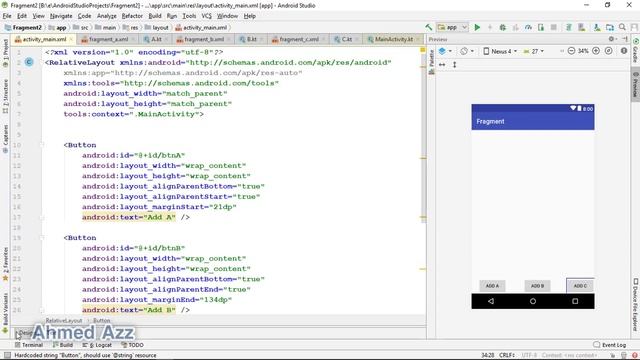Click the preview warnings icon
Image resolution: width=640 pixels, height=360 pixels.
[x=624, y=51]
